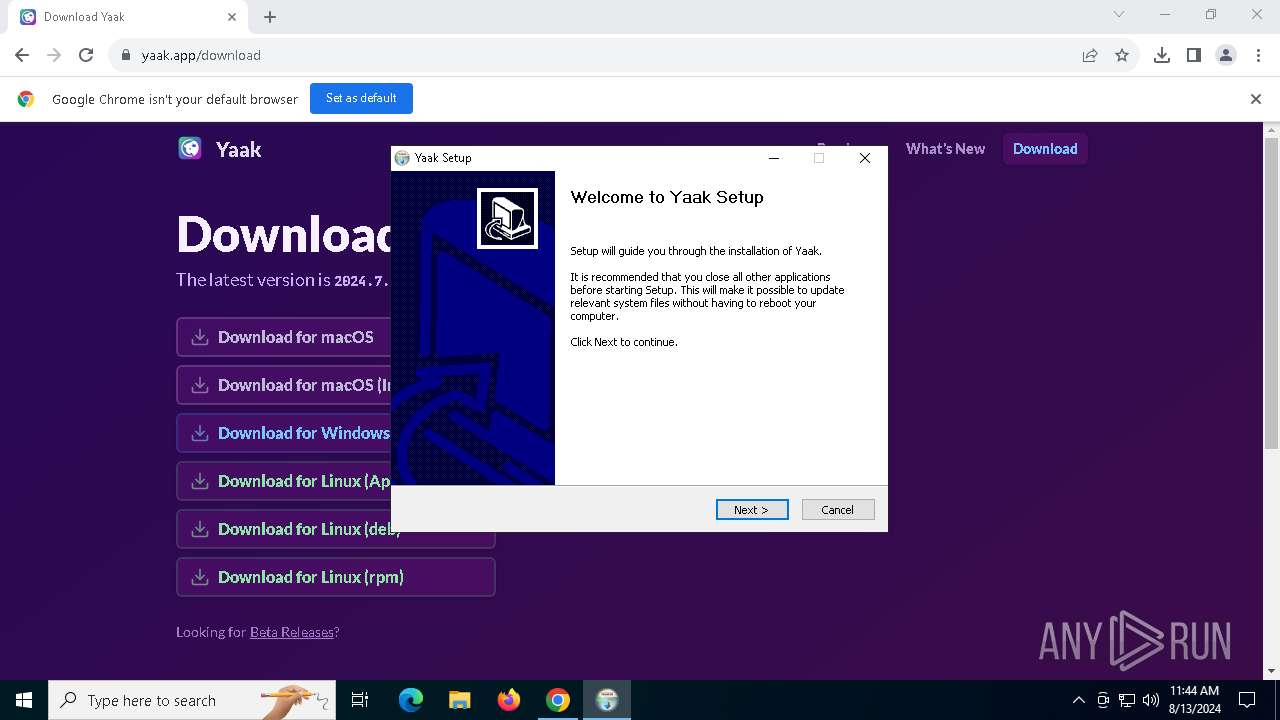Screen dimensions: 1280x720
Task: Dismiss the default browser infobar
Action: coord(1256,99)
